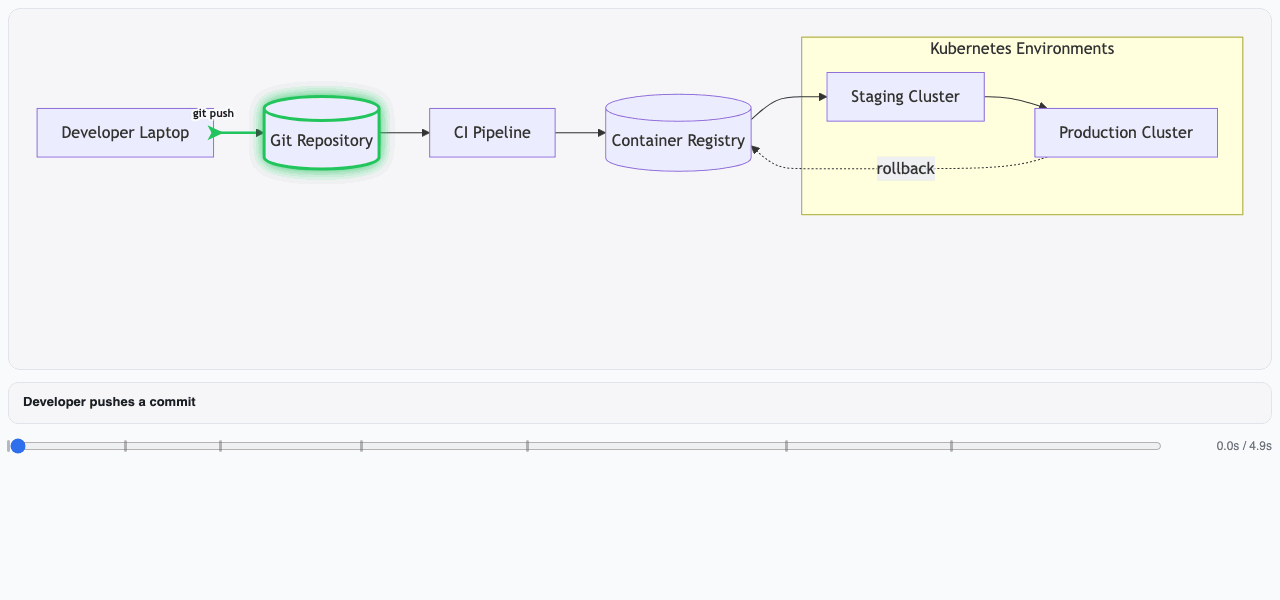Click the 0.0s / 4.9s time readout
Image resolution: width=1280 pixels, height=600 pixels.
[x=1244, y=446]
